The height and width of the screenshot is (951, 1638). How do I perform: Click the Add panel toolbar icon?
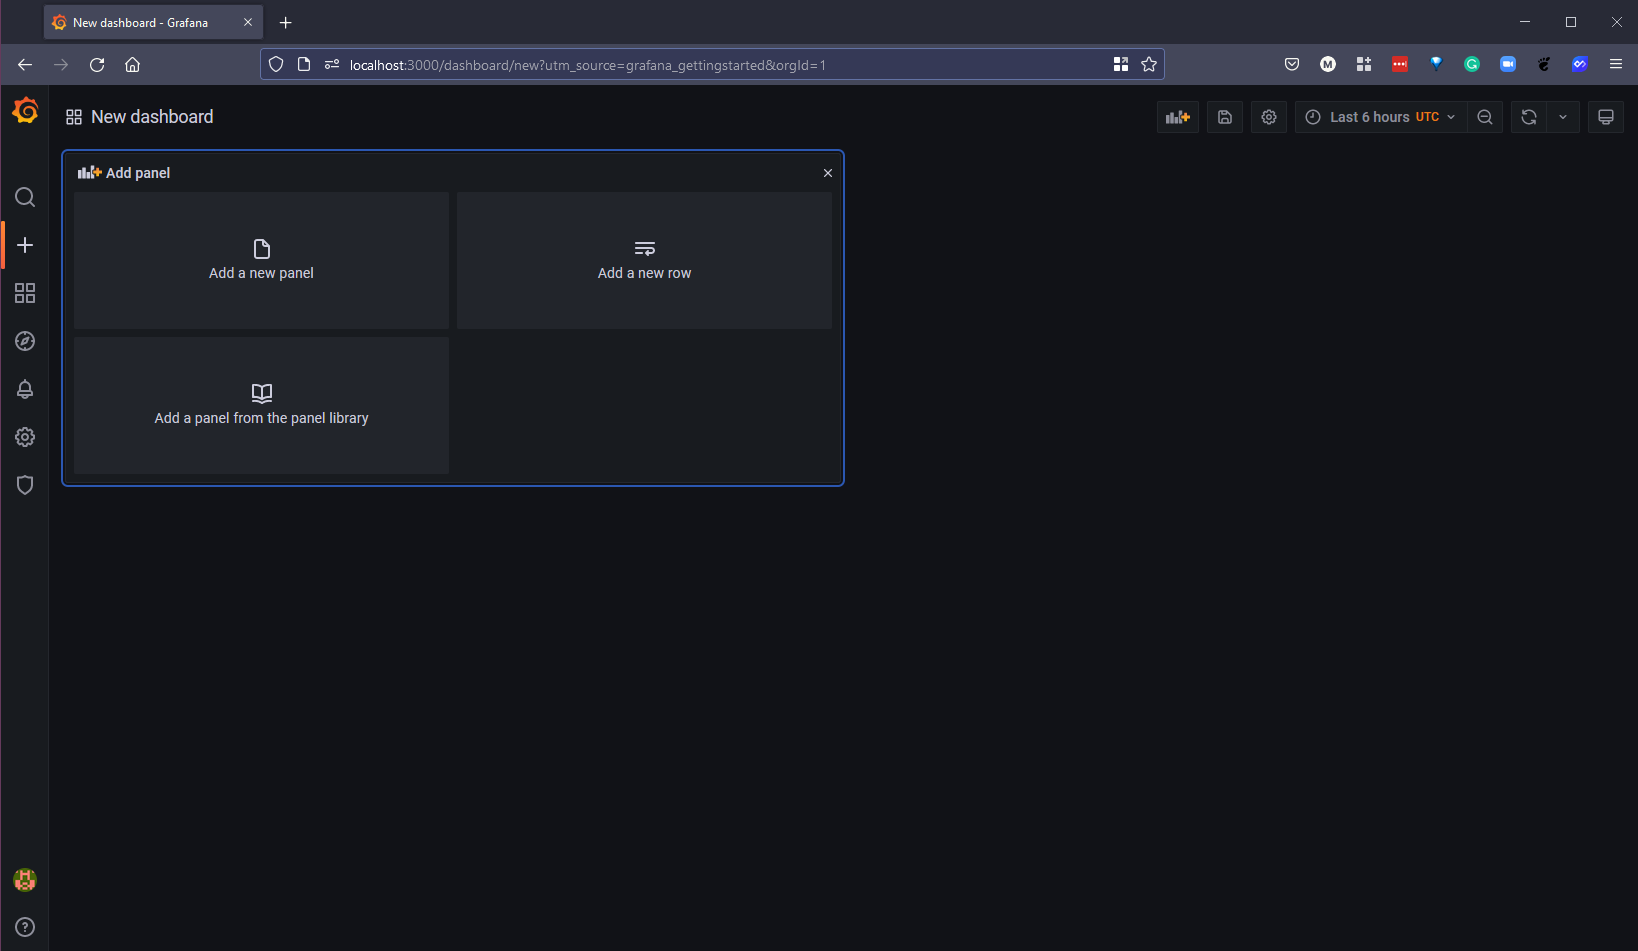coord(1177,117)
